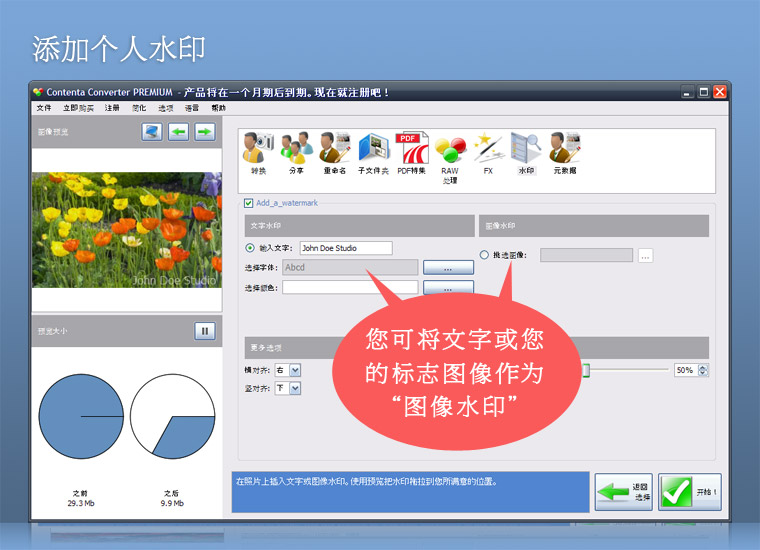
Task: Expand the 竖对齐 vertical alignment dropdown
Action: coord(295,388)
